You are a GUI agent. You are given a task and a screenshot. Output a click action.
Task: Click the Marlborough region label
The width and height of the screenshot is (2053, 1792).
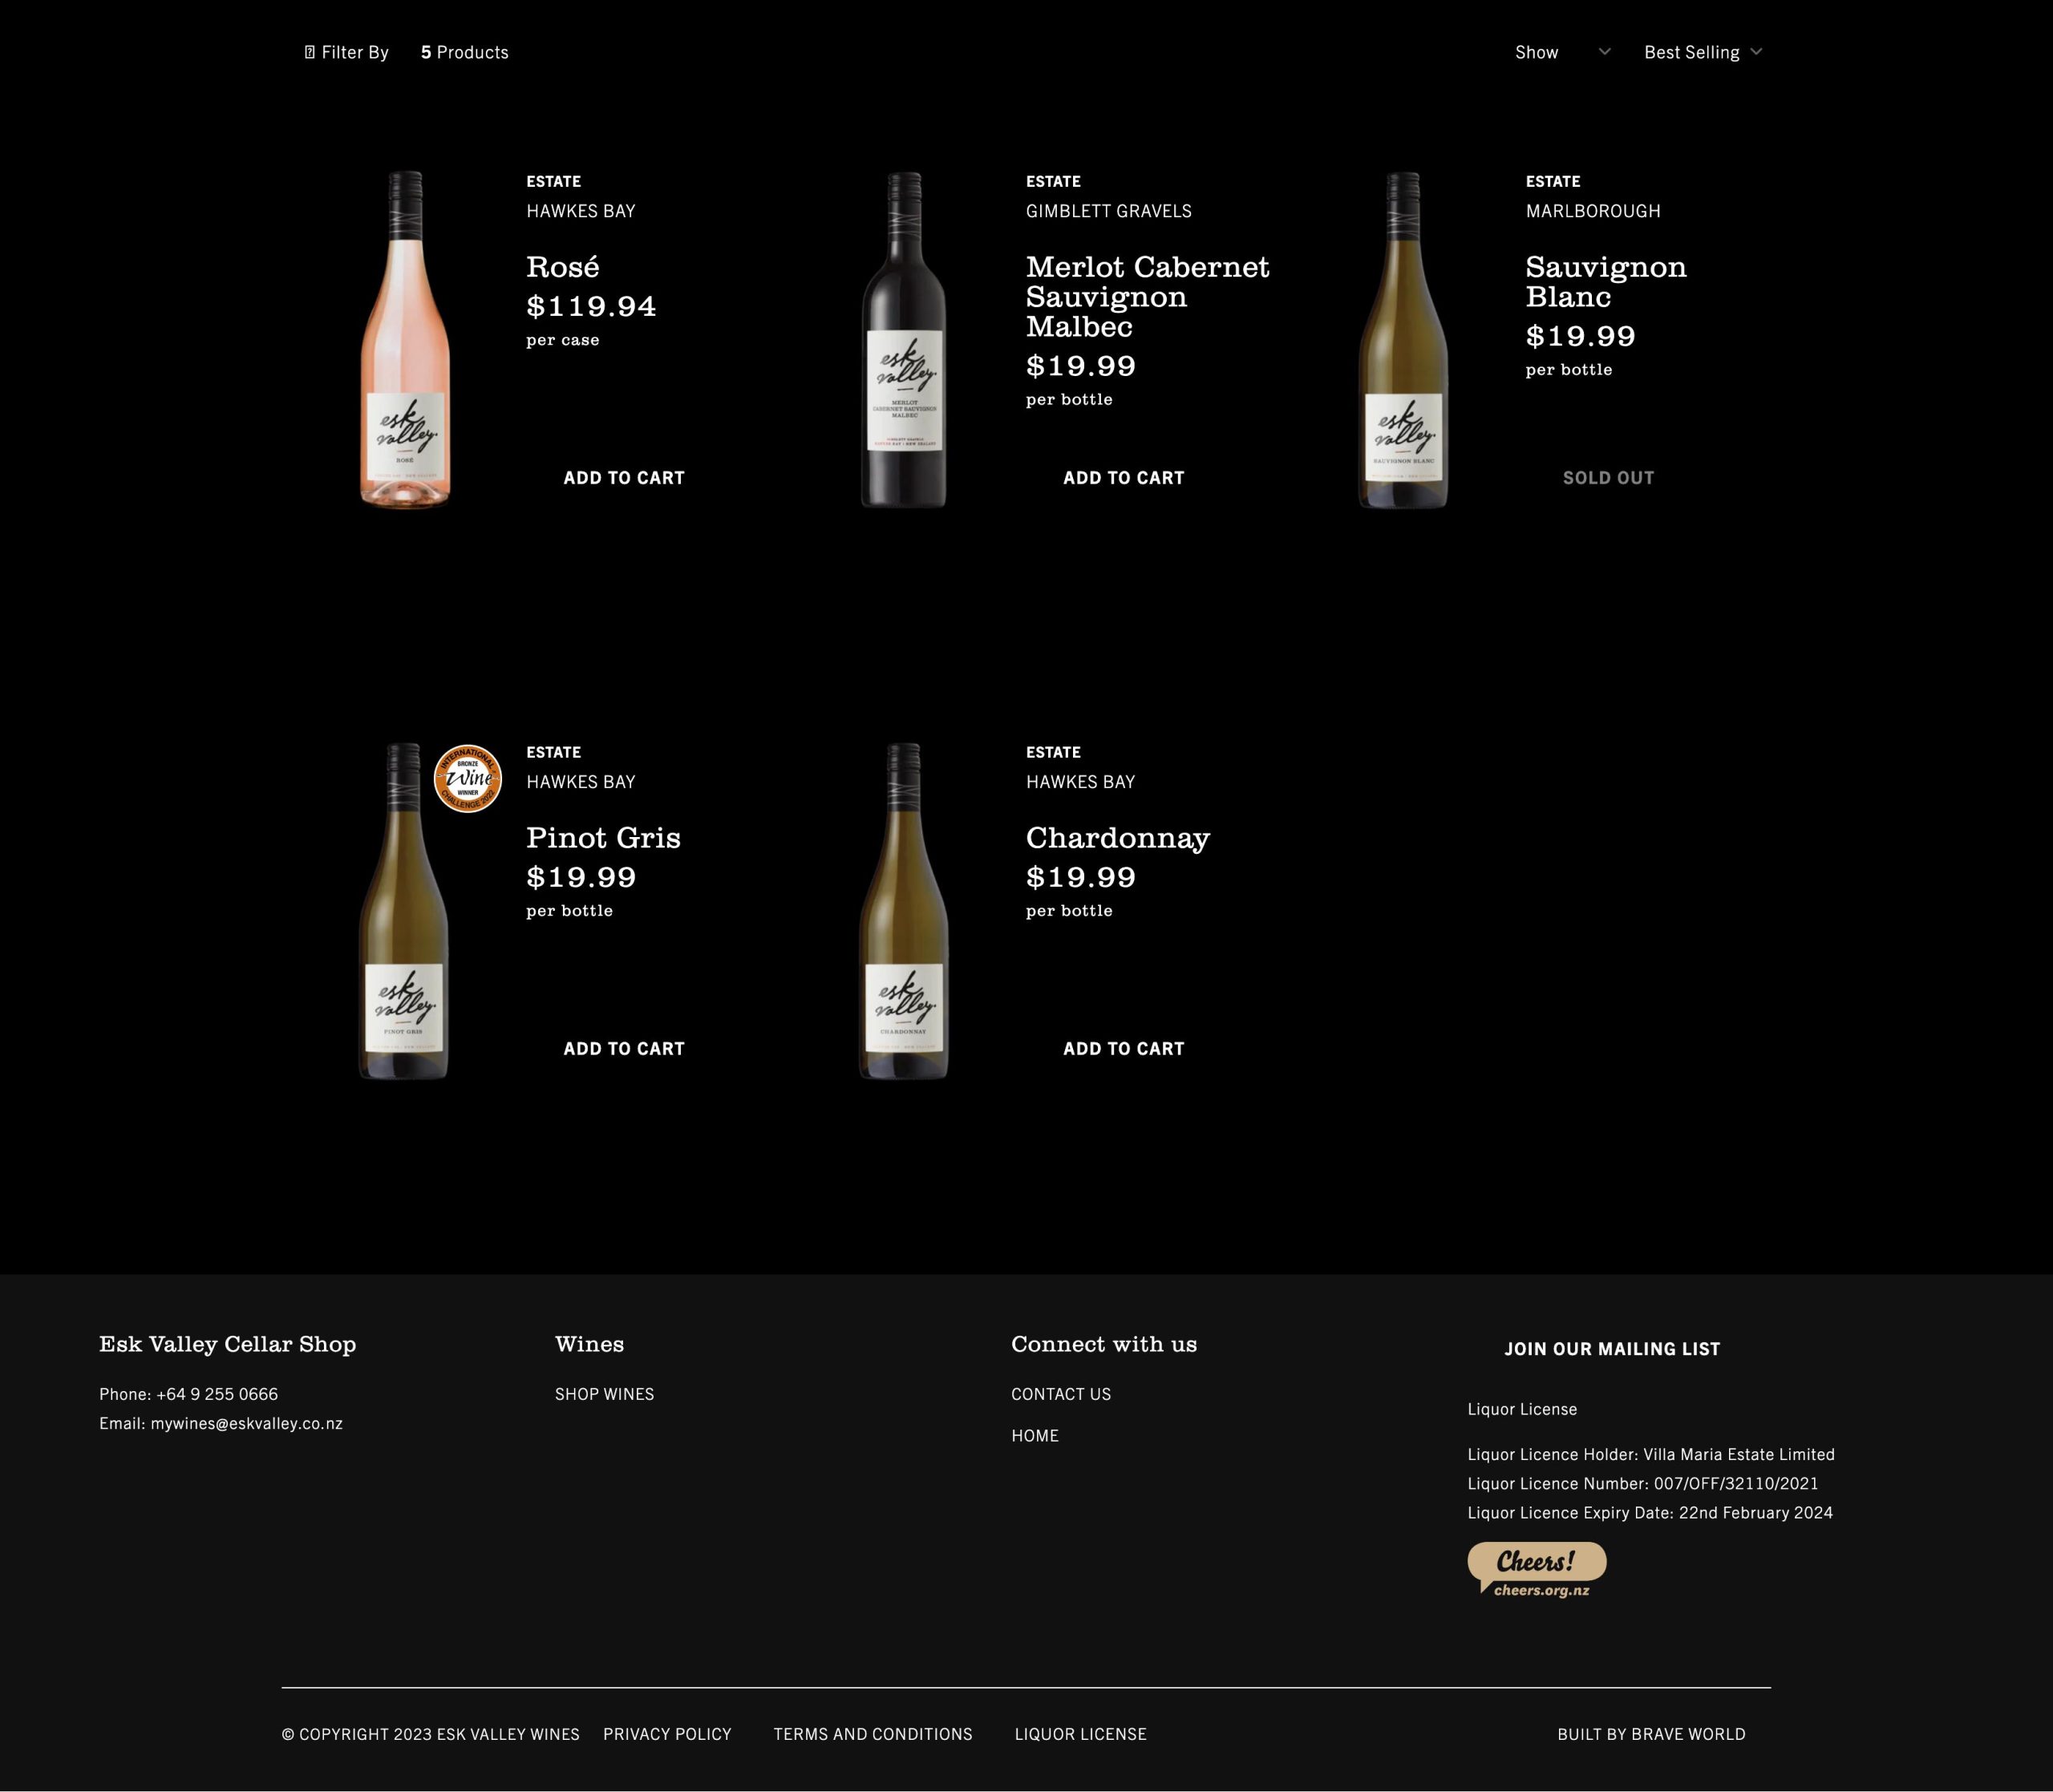pos(1593,211)
